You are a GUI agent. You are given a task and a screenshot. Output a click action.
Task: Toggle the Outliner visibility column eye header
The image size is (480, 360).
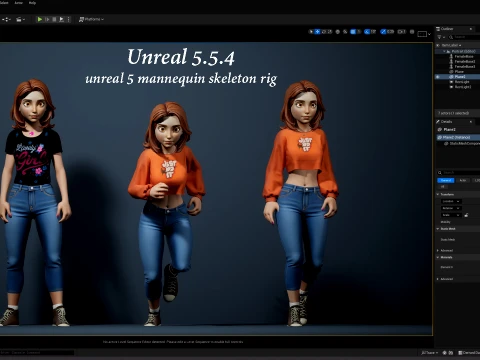[438, 45]
